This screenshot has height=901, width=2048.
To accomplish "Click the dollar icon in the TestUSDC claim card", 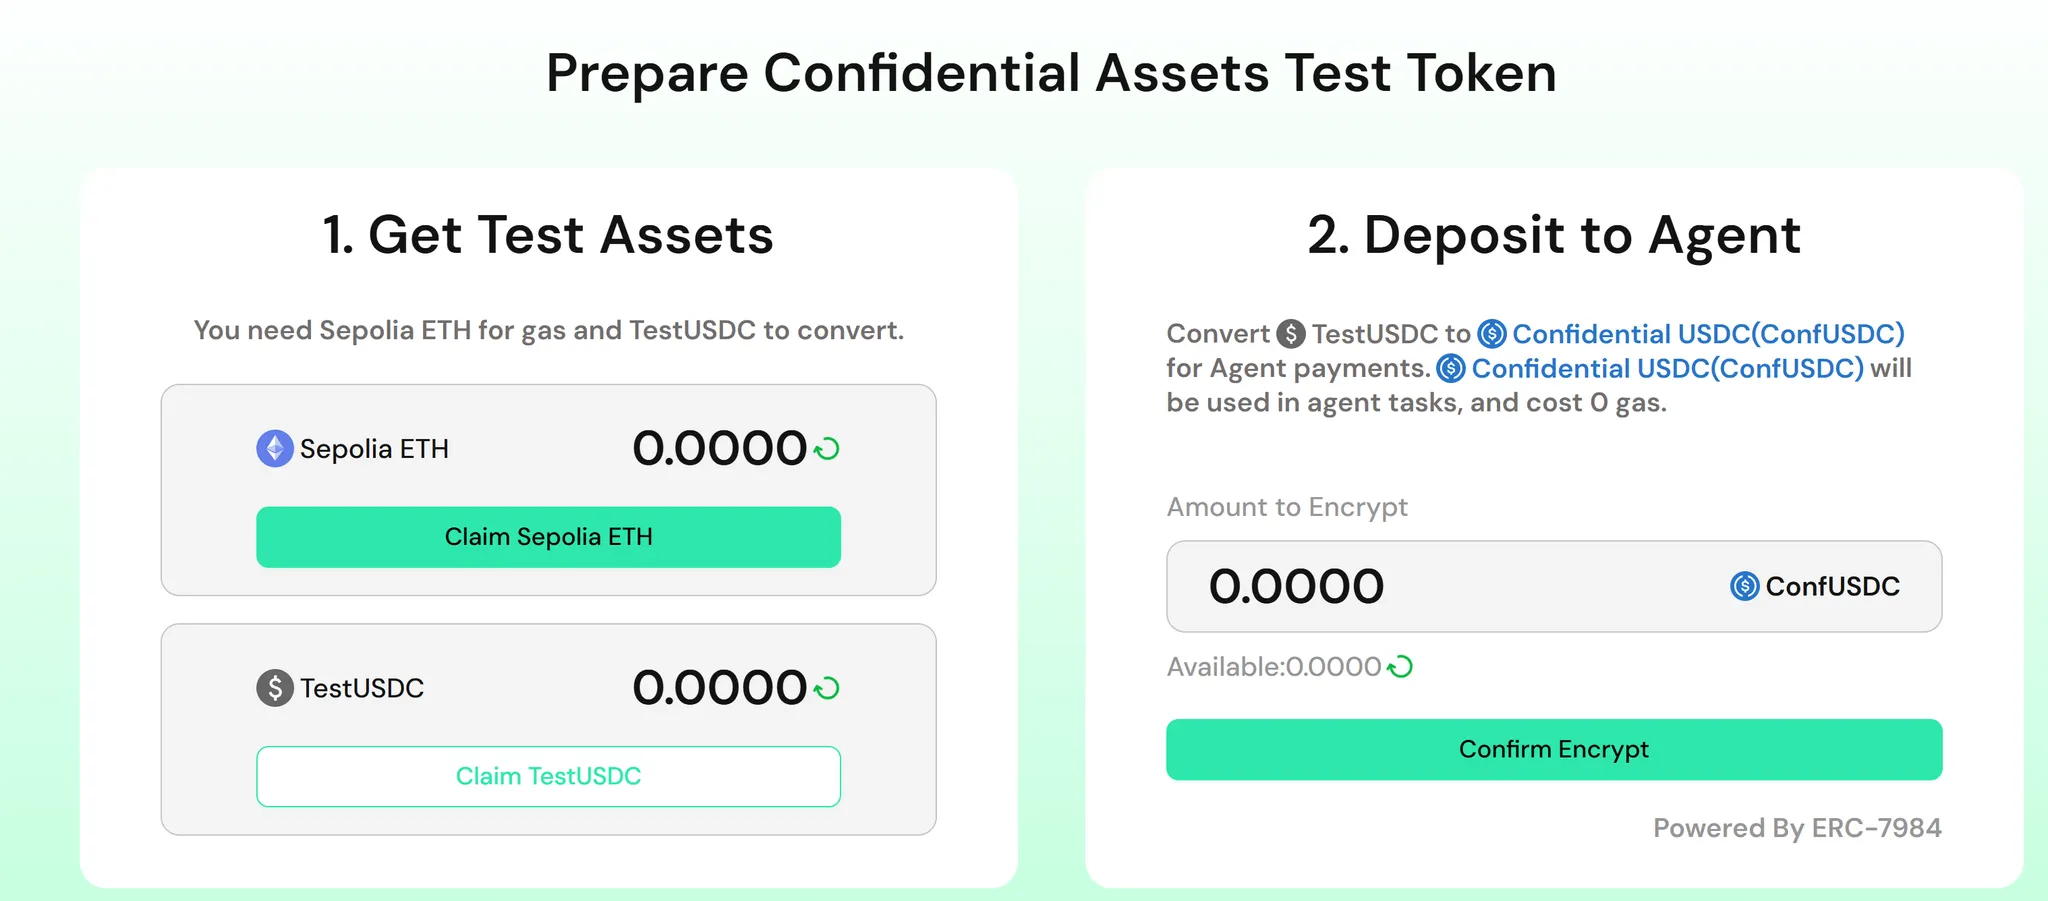I will [x=275, y=688].
